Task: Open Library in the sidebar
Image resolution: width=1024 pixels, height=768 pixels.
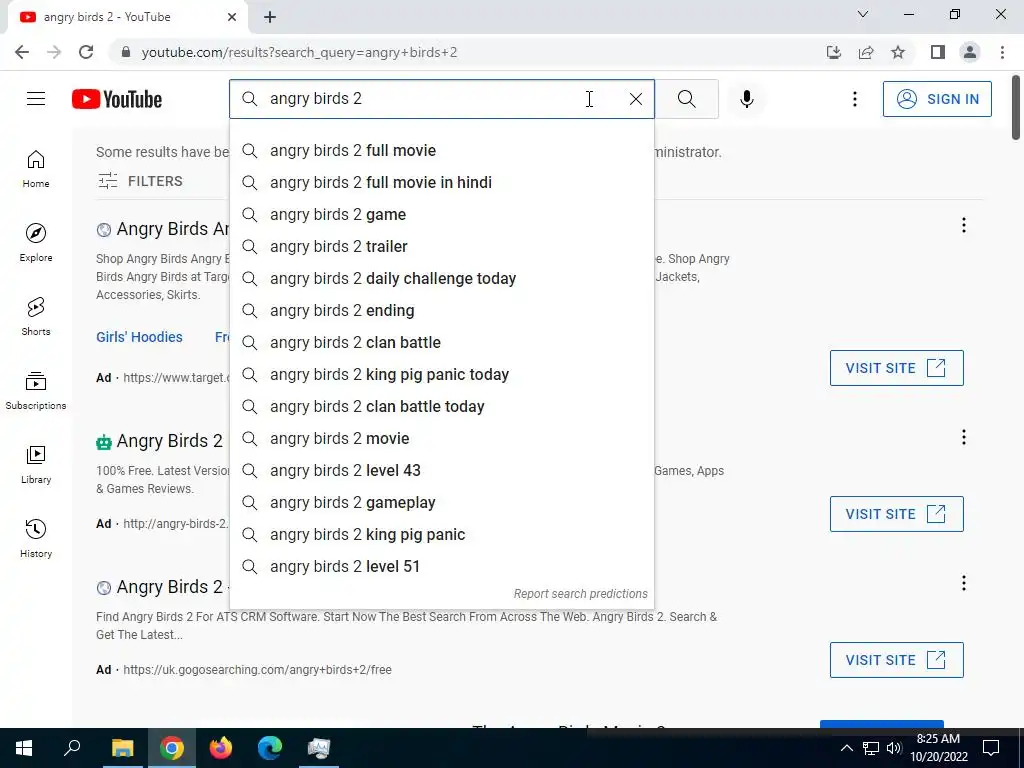Action: (36, 464)
